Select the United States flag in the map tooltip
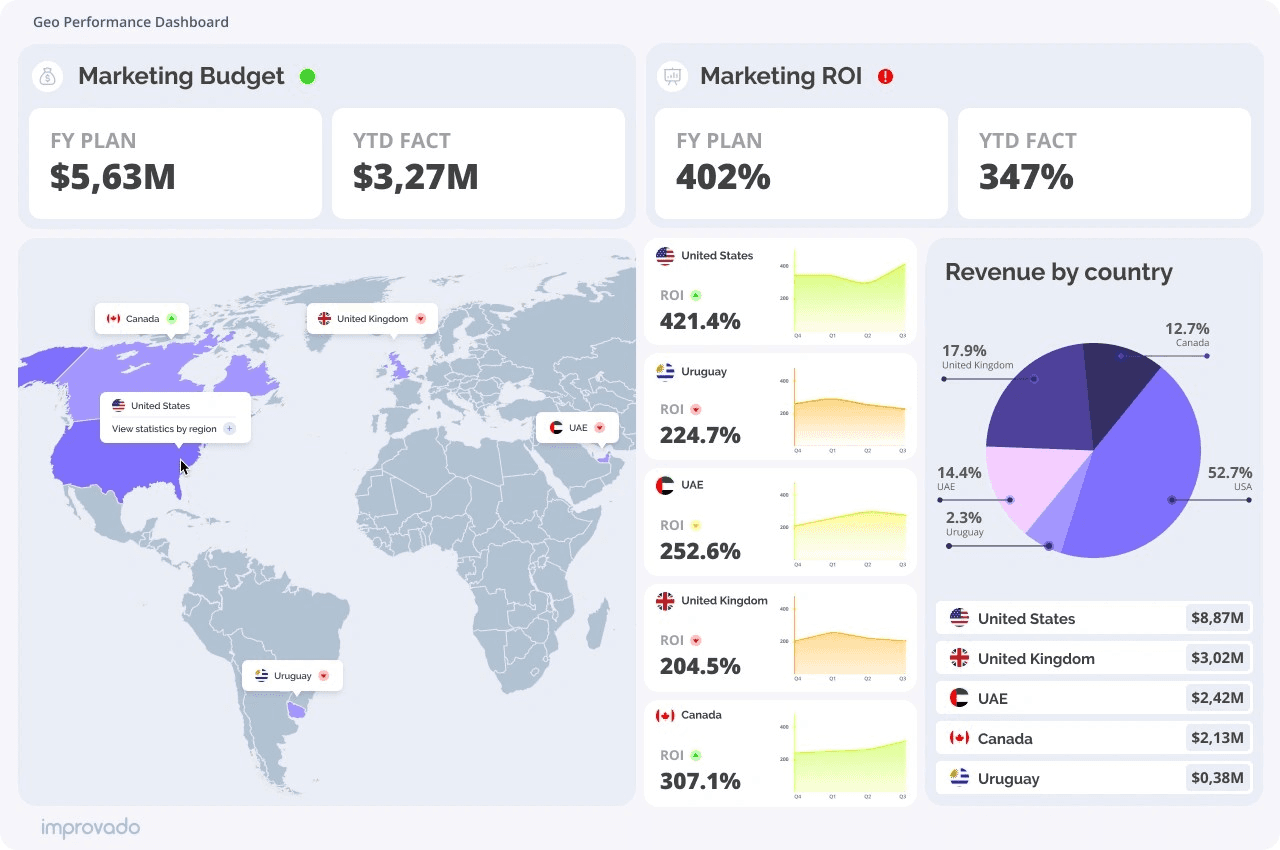The width and height of the screenshot is (1280, 850). point(119,406)
